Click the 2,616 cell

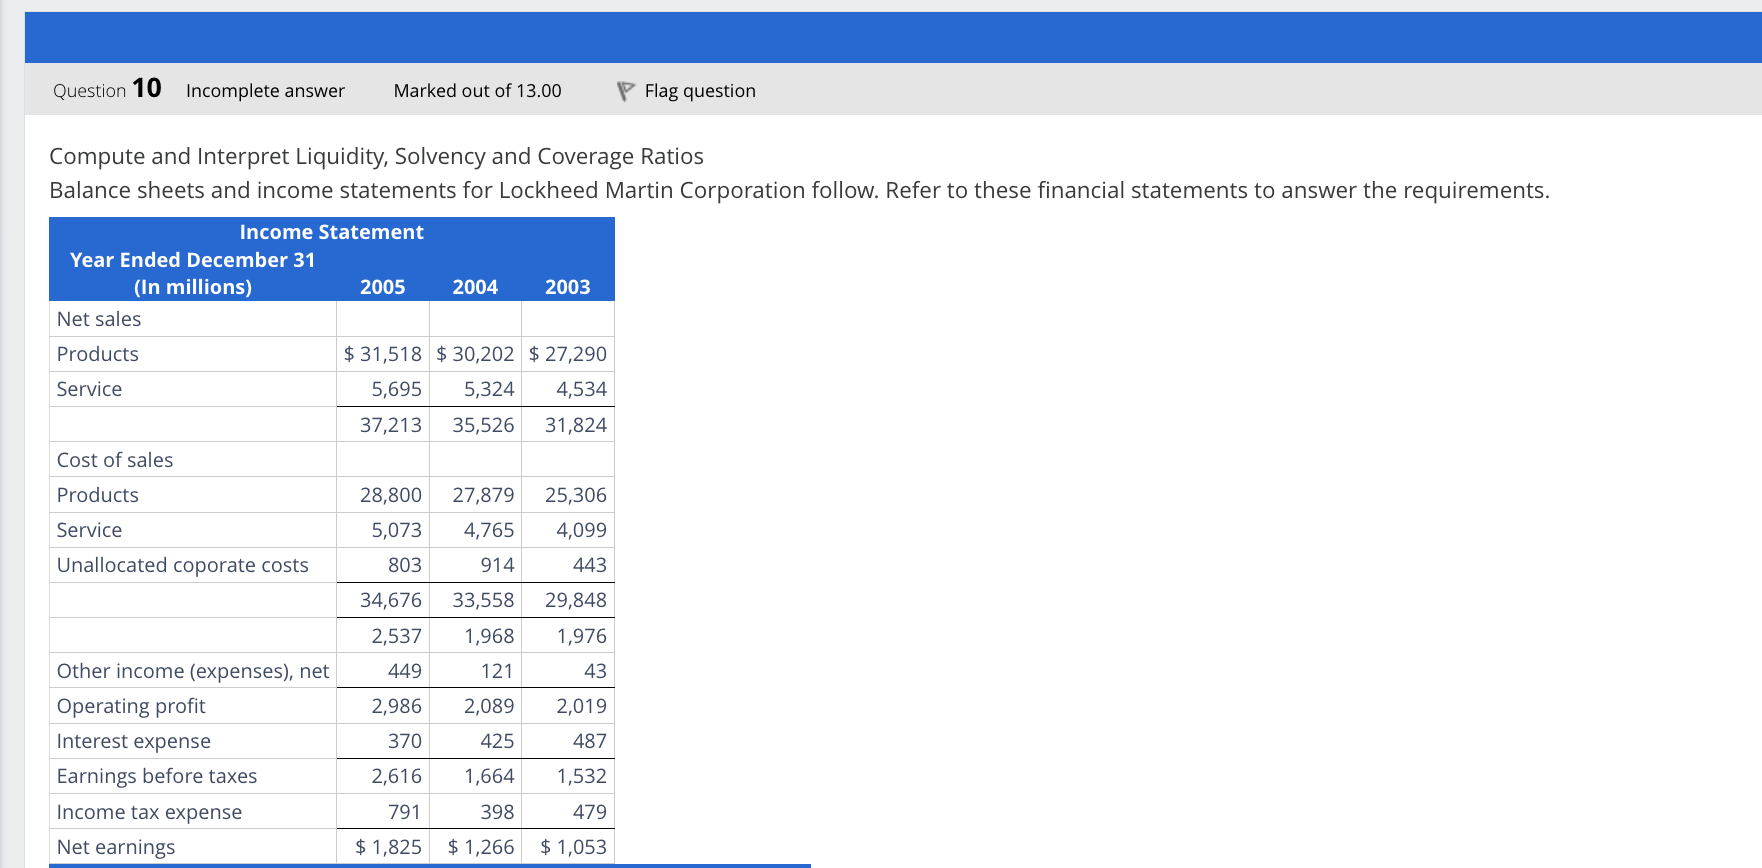383,776
